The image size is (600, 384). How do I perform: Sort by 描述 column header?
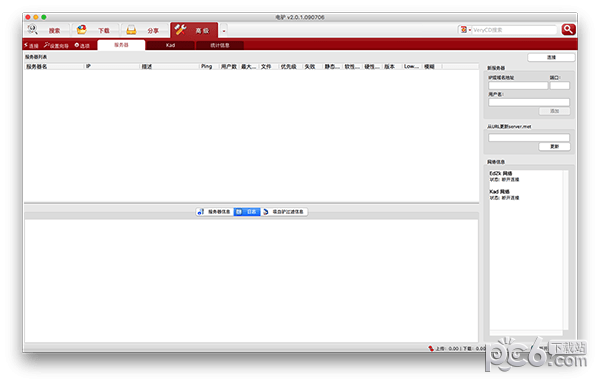170,67
